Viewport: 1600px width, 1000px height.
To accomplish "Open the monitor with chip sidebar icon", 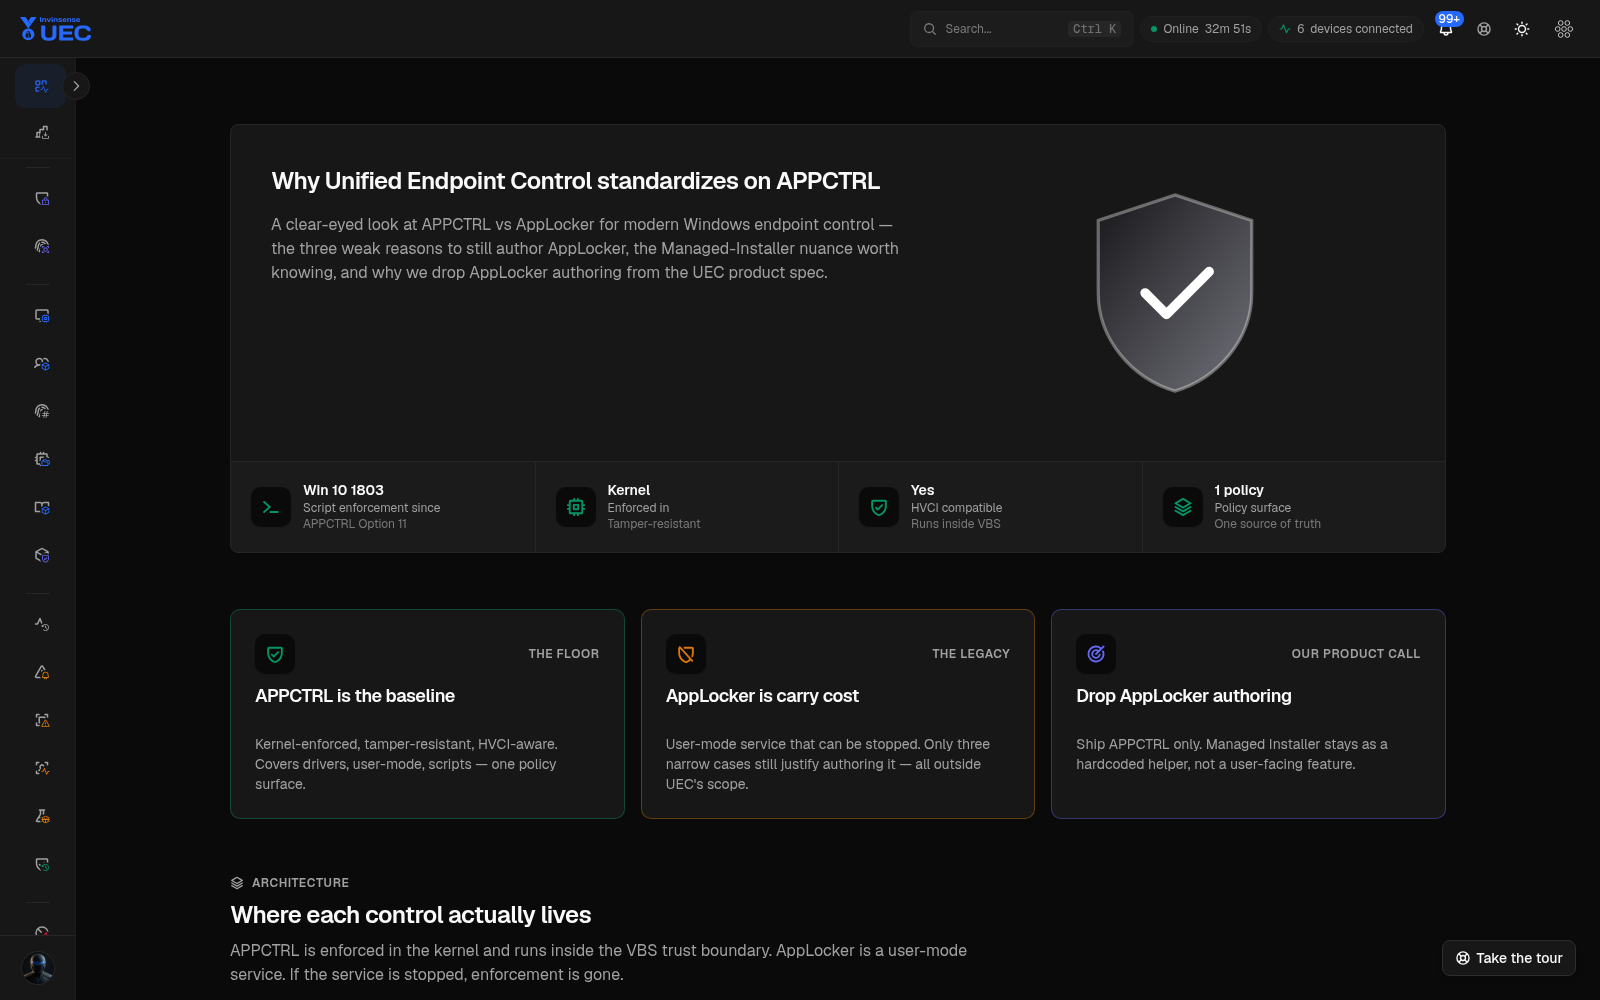I will 41,316.
